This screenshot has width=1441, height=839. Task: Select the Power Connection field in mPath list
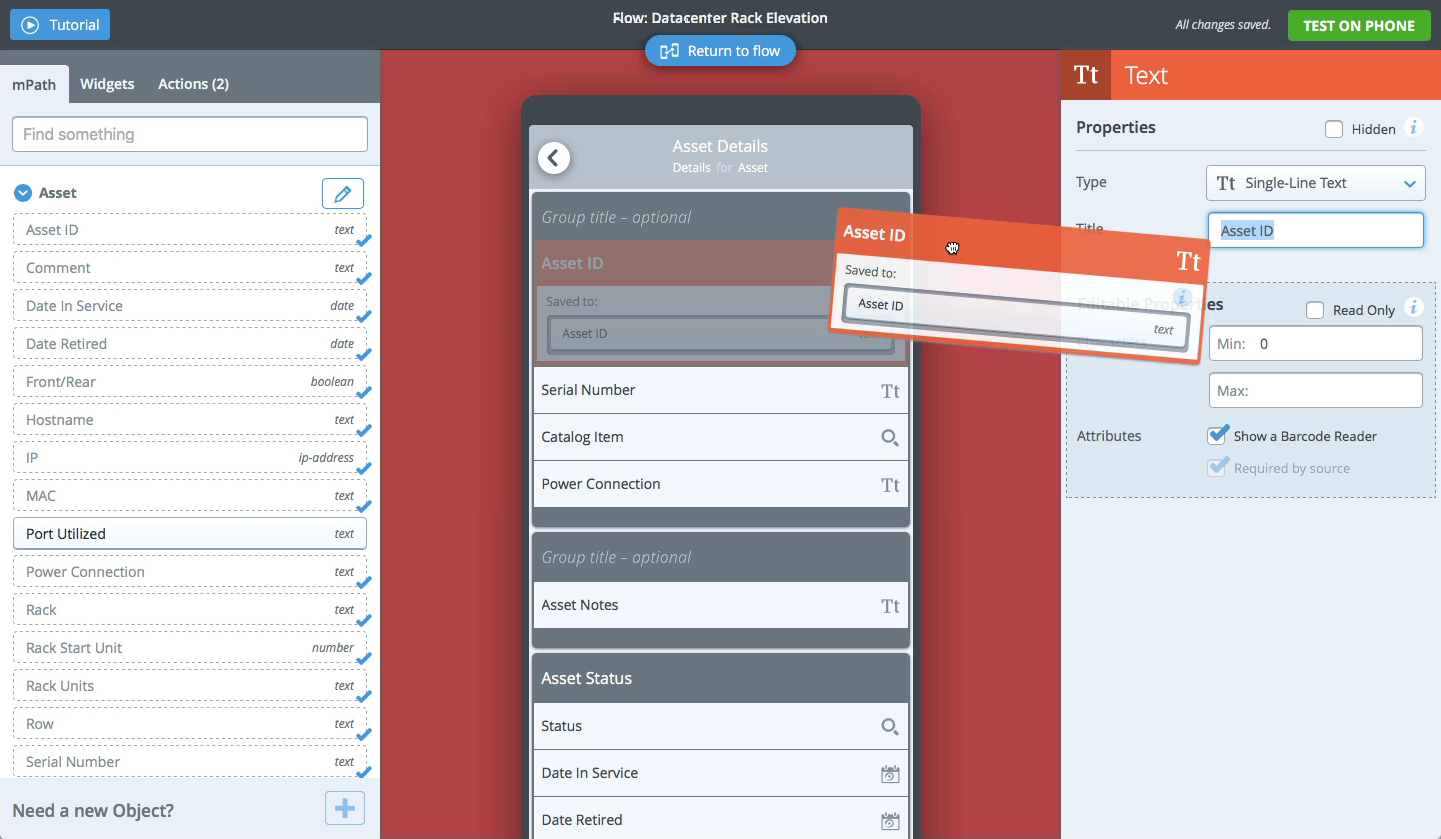click(190, 572)
